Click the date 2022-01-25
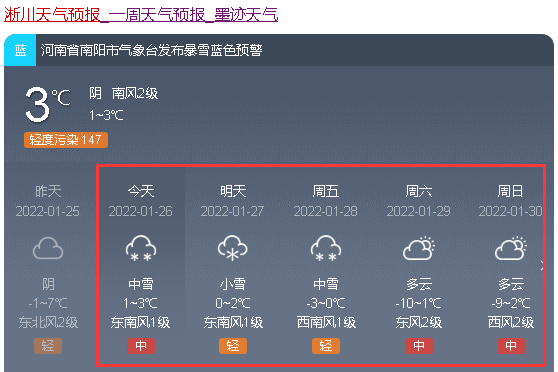 pyautogui.click(x=48, y=211)
